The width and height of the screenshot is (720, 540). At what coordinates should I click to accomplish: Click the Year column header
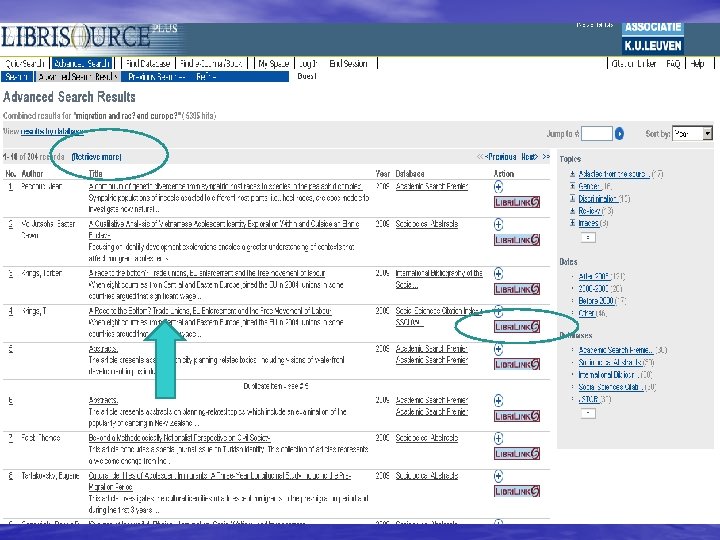click(382, 174)
